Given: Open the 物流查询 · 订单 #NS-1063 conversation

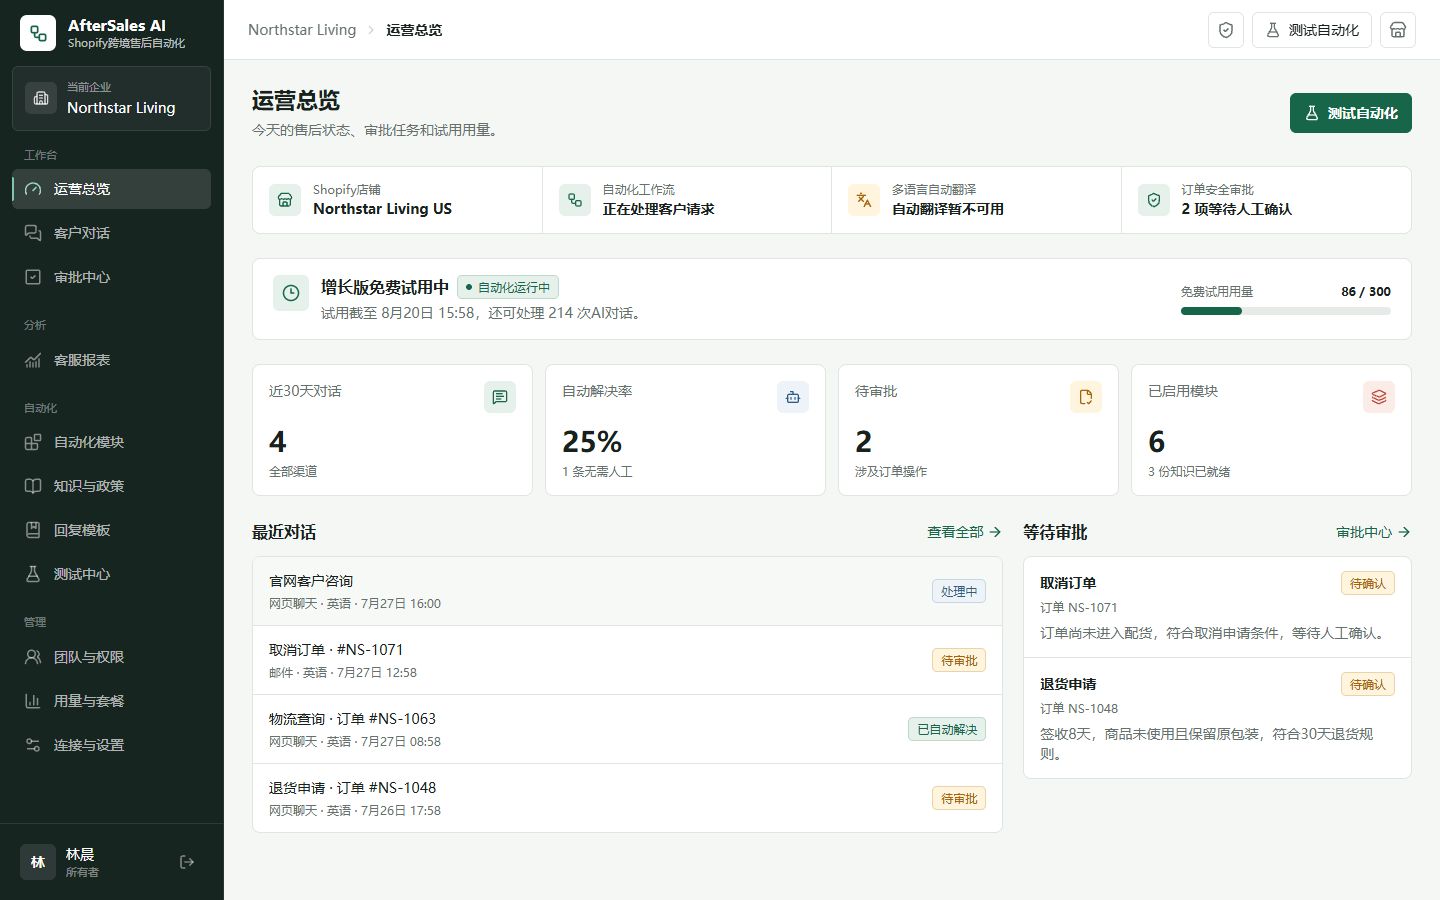Looking at the screenshot, I should click(x=627, y=729).
